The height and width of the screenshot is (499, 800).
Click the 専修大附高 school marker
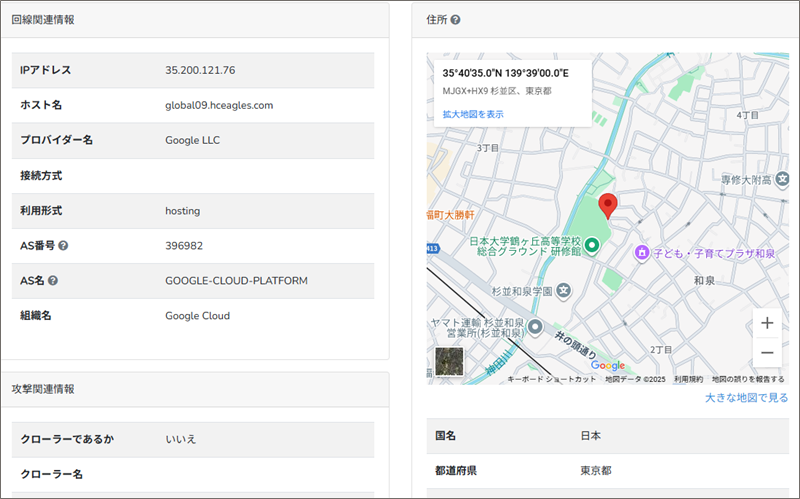click(782, 179)
